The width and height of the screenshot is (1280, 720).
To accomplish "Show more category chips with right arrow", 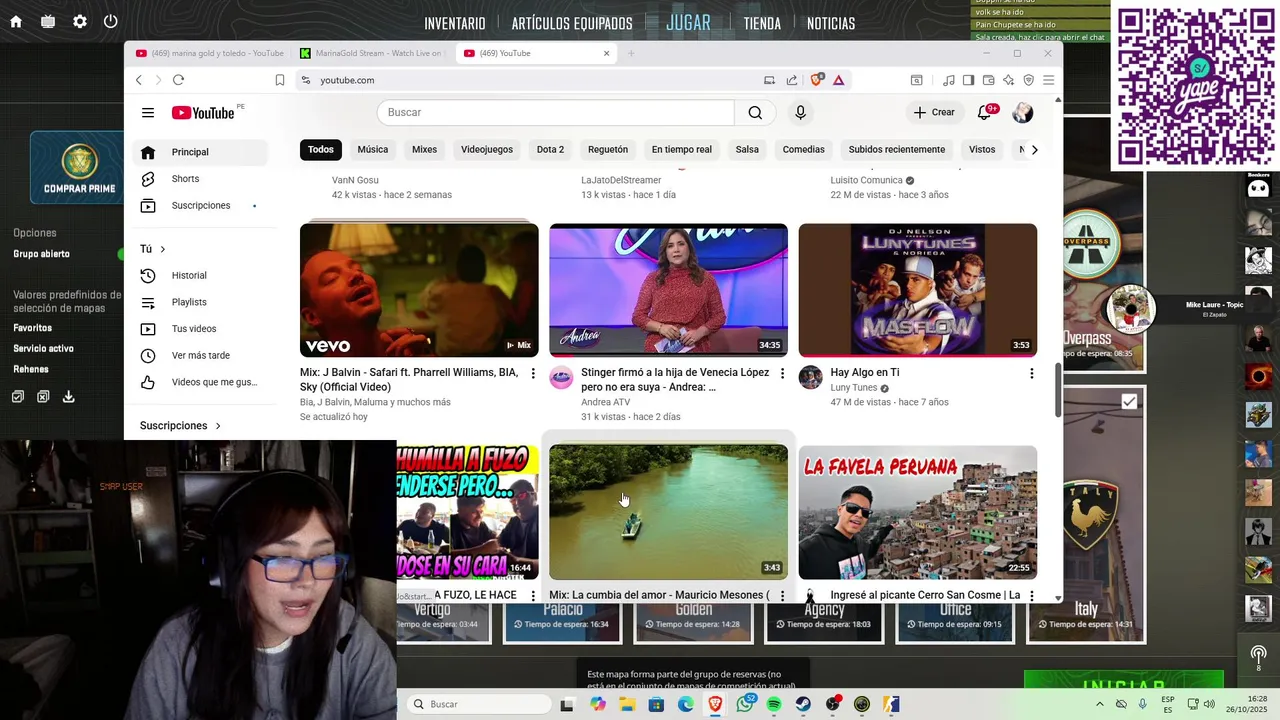I will 1034,150.
